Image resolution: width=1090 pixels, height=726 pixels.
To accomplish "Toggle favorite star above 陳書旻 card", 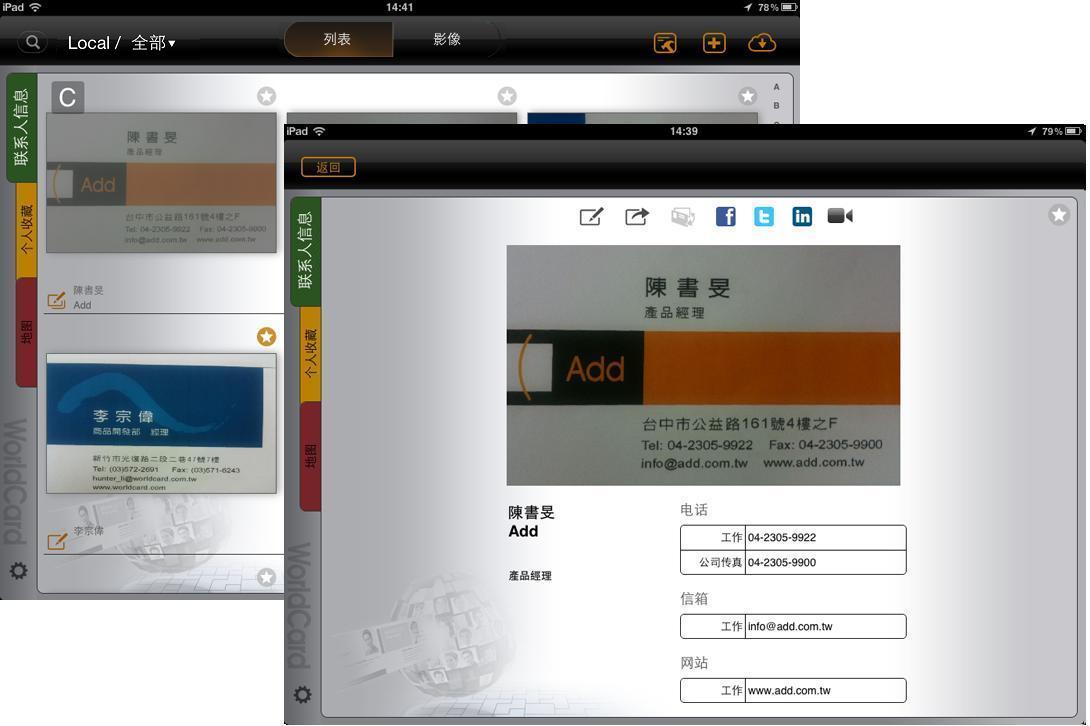I will [266, 96].
